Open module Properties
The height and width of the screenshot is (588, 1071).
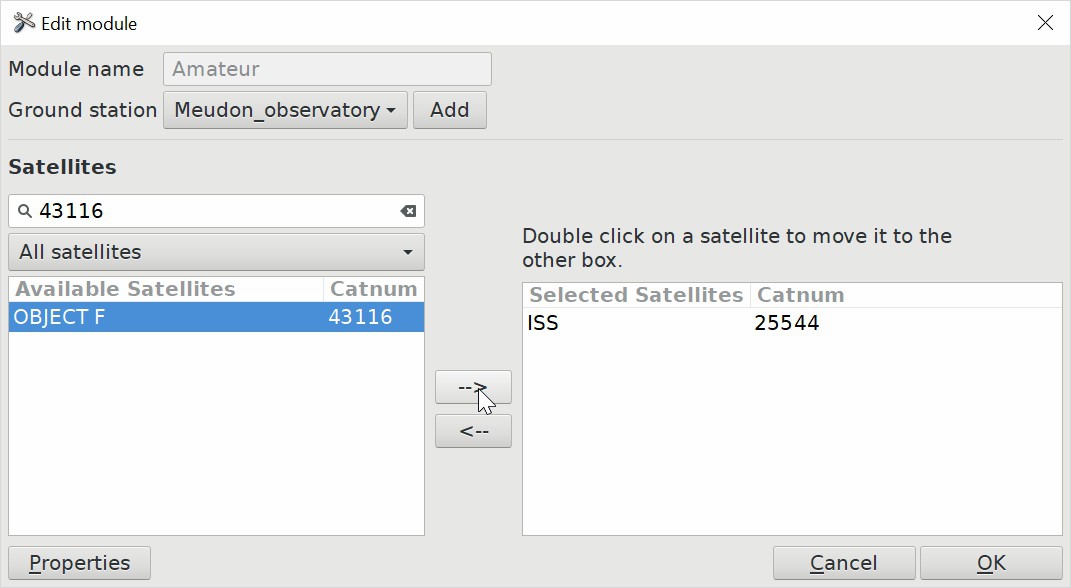click(x=79, y=563)
